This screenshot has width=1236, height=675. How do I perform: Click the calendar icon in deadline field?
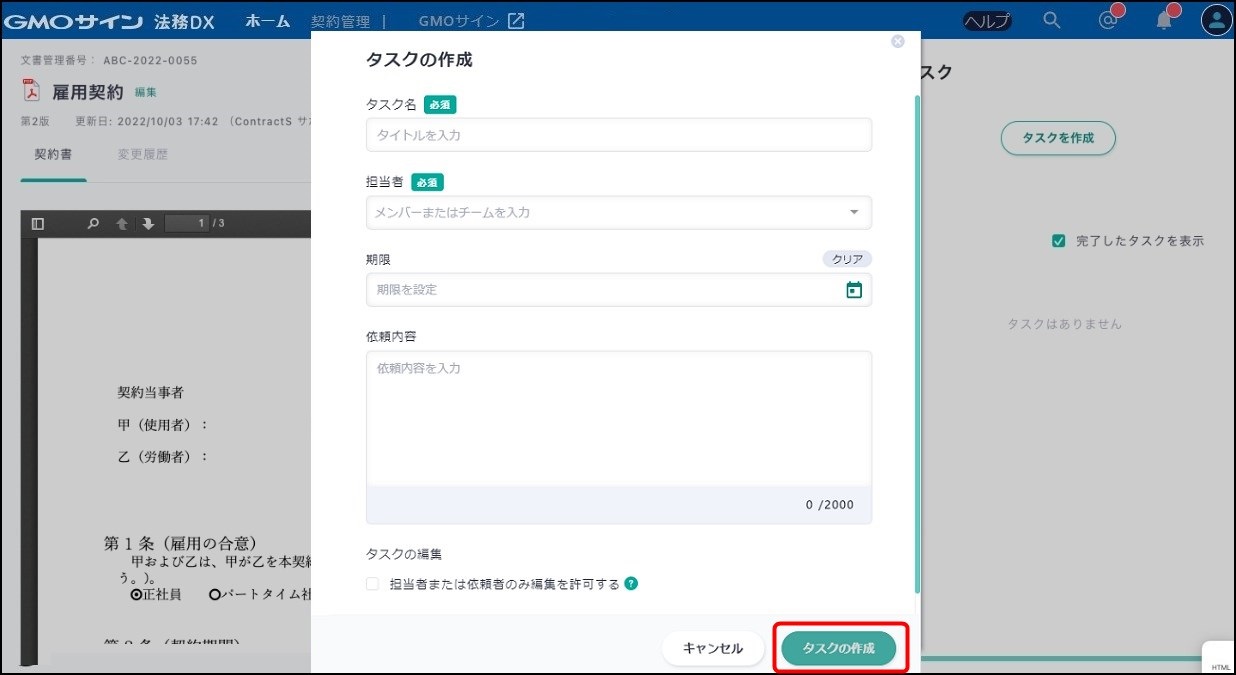[854, 290]
